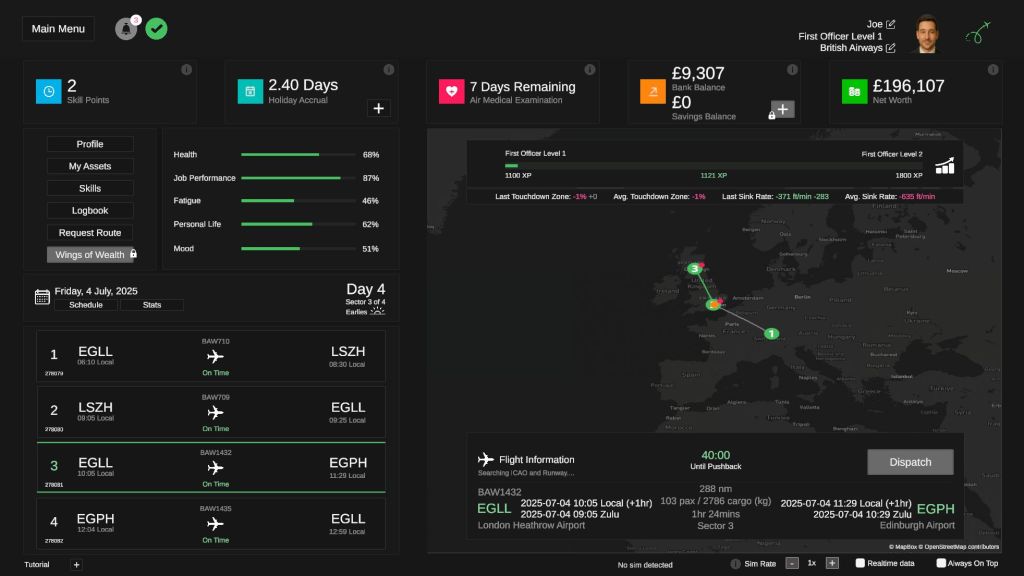Click the XP level progress chart icon

(x=944, y=166)
